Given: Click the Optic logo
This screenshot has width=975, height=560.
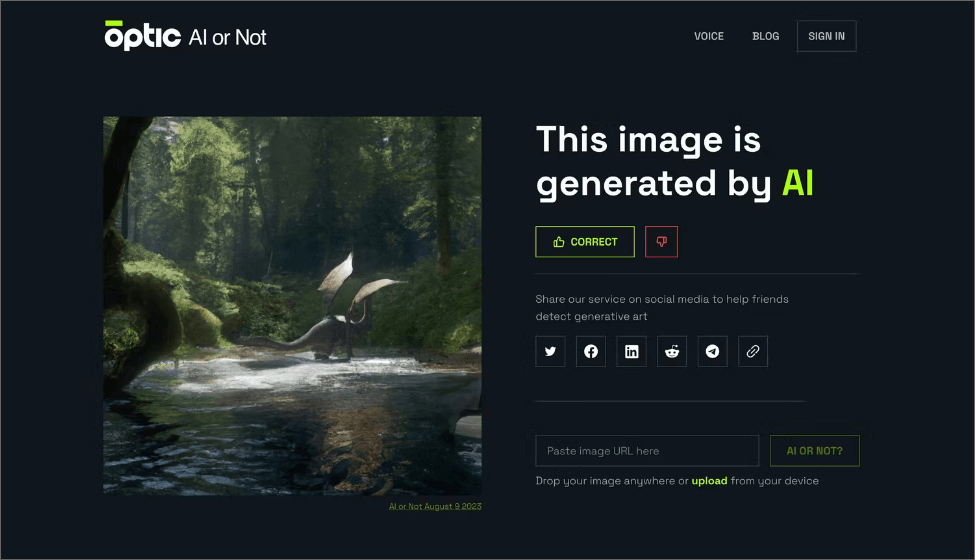Looking at the screenshot, I should pos(142,35).
